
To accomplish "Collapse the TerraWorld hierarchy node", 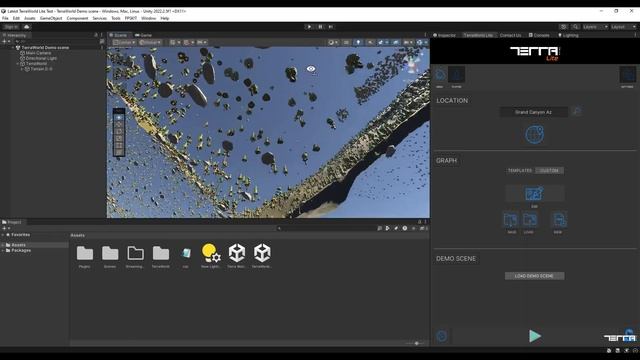I will pos(18,64).
